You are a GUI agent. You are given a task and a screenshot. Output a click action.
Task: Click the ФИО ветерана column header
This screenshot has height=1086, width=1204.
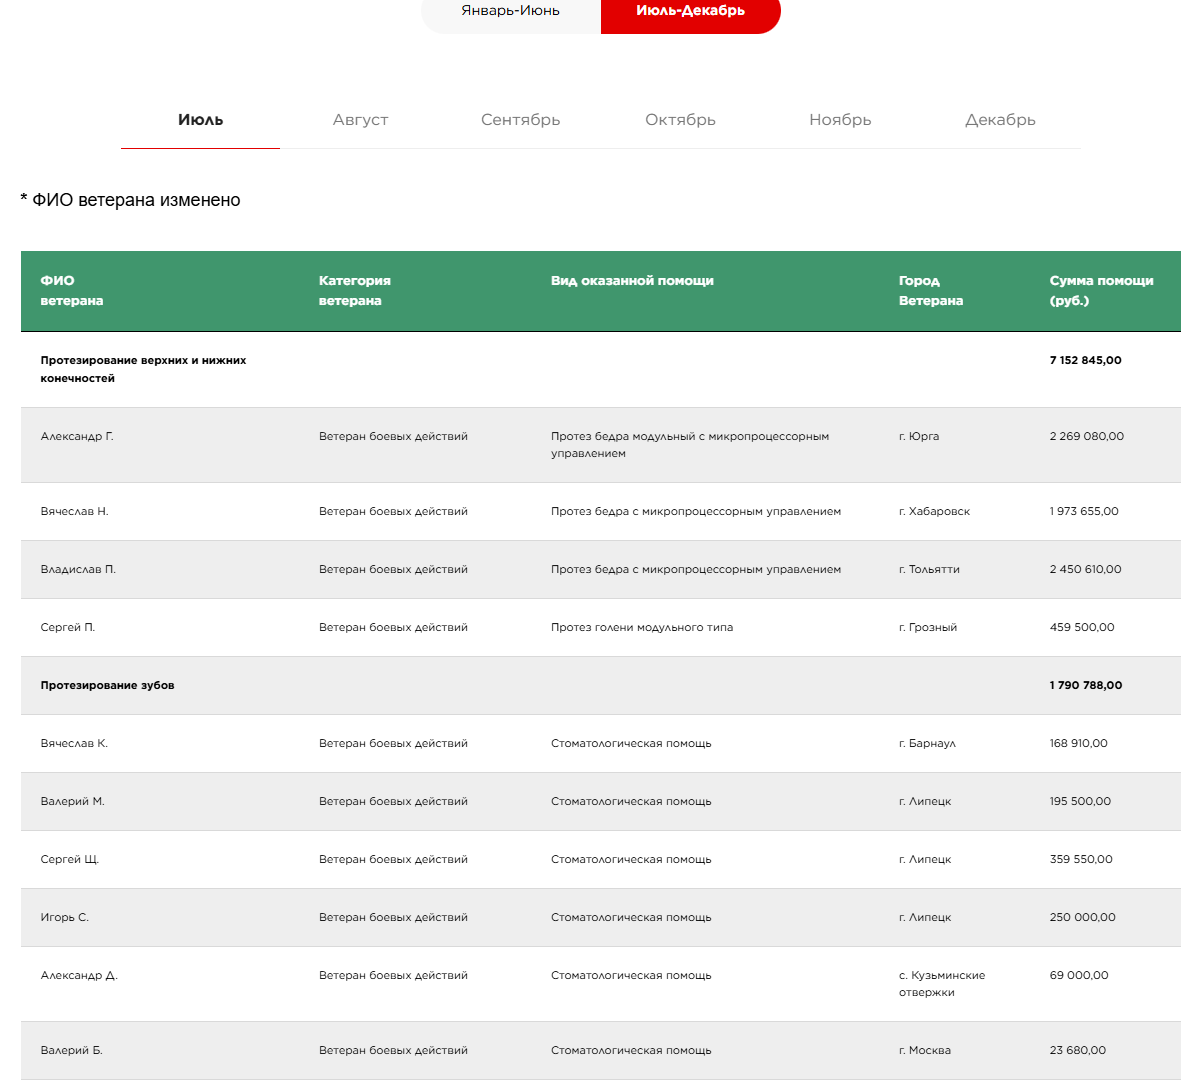point(72,290)
